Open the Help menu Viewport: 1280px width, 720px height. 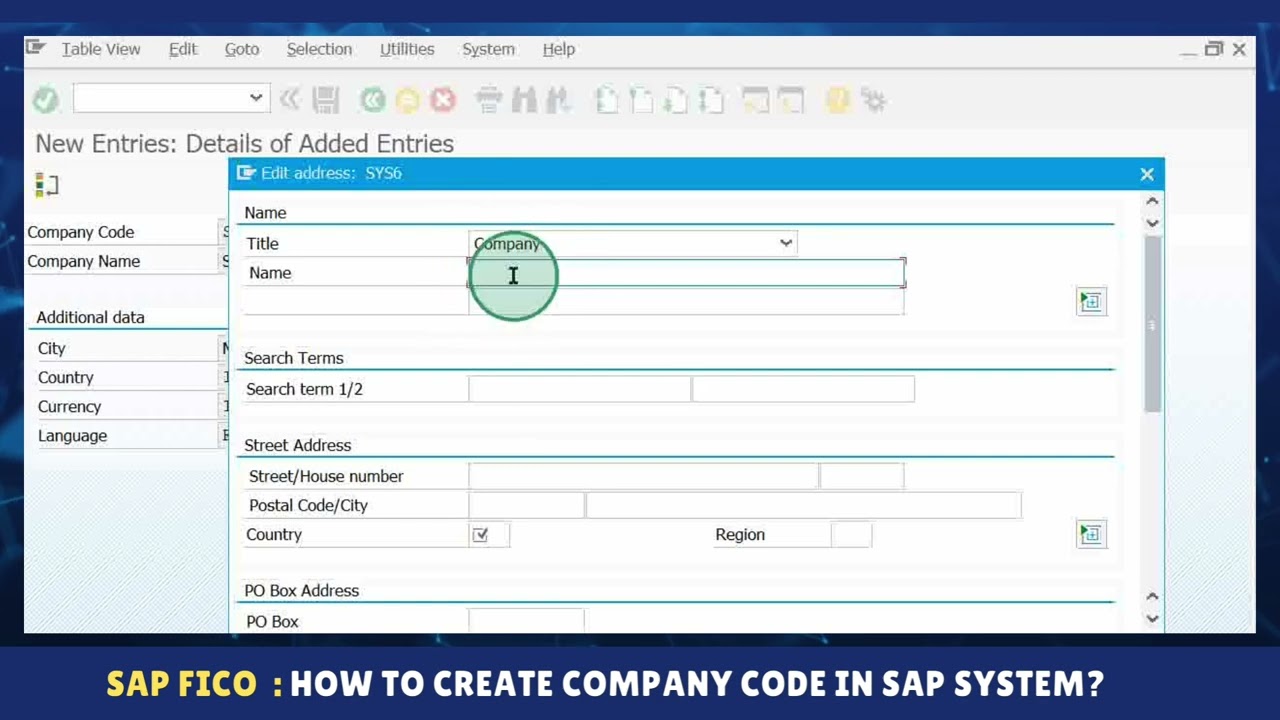tap(558, 49)
